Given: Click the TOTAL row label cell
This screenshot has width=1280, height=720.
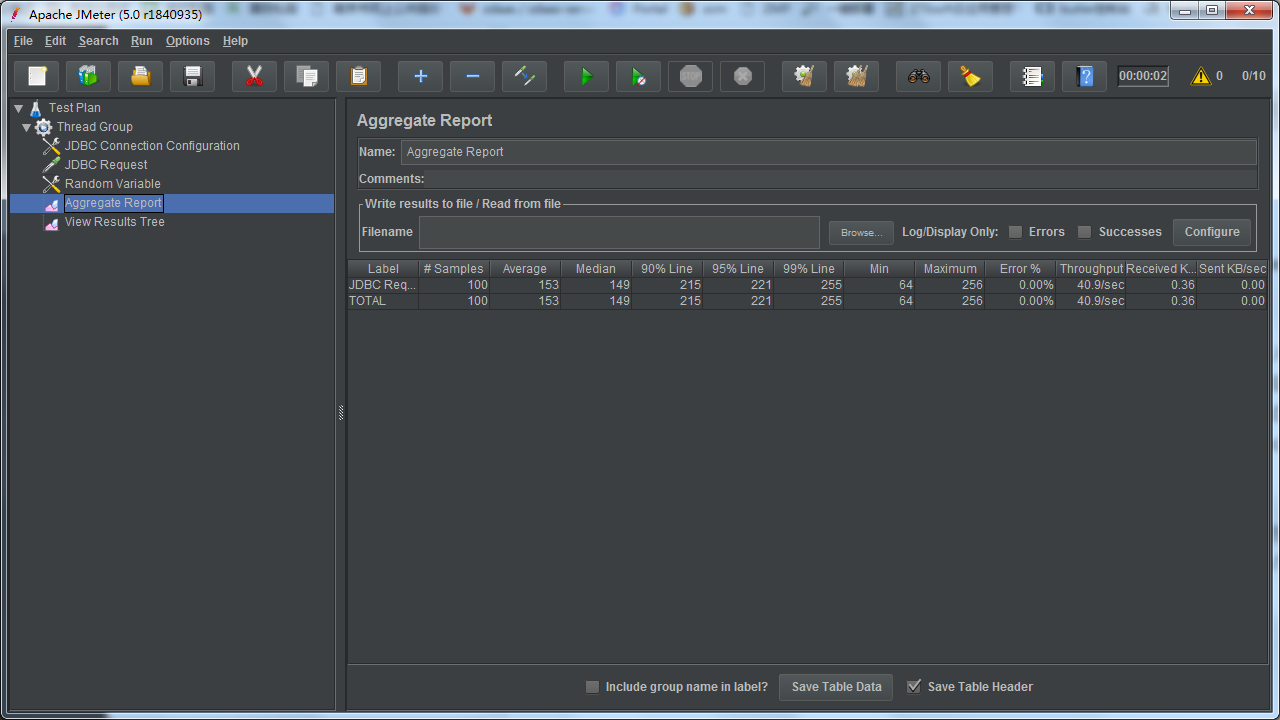Looking at the screenshot, I should pyautogui.click(x=383, y=301).
